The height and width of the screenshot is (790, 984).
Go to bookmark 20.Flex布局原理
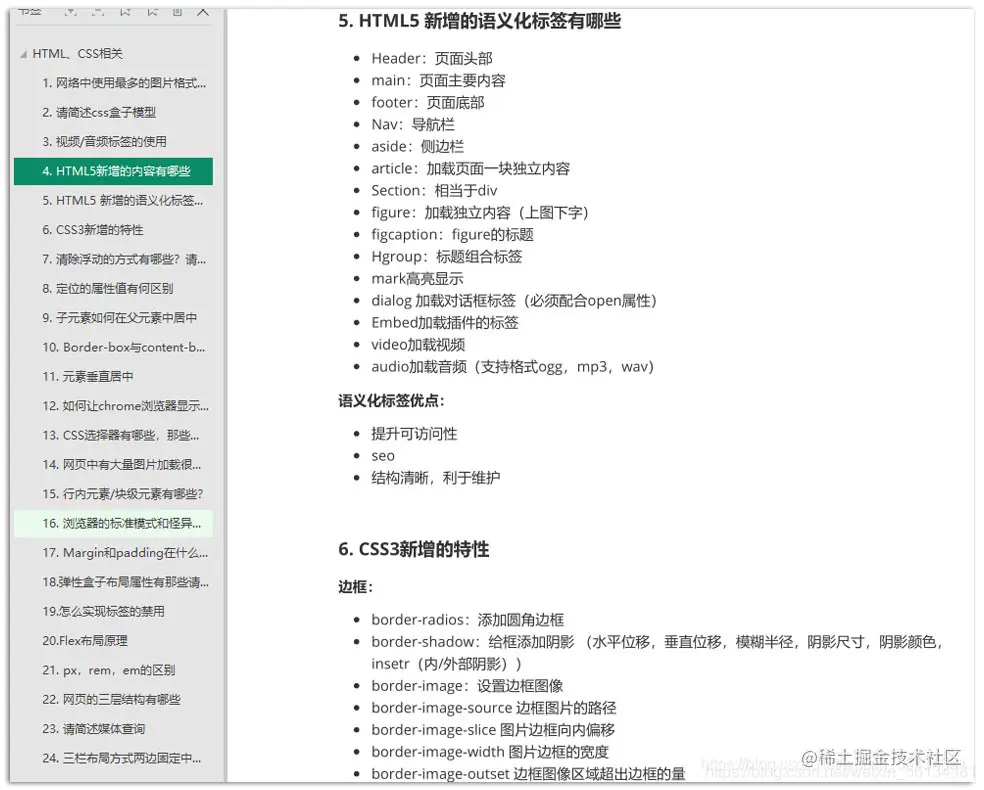pos(85,641)
